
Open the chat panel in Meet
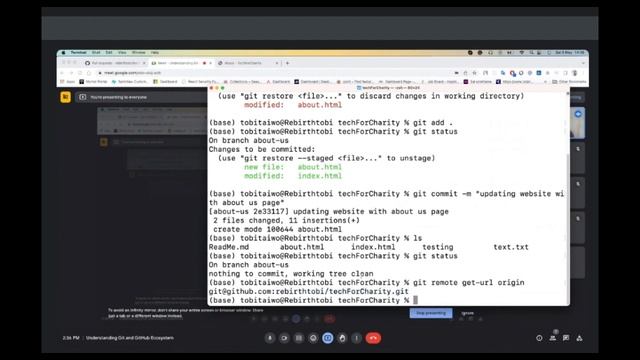pos(566,338)
